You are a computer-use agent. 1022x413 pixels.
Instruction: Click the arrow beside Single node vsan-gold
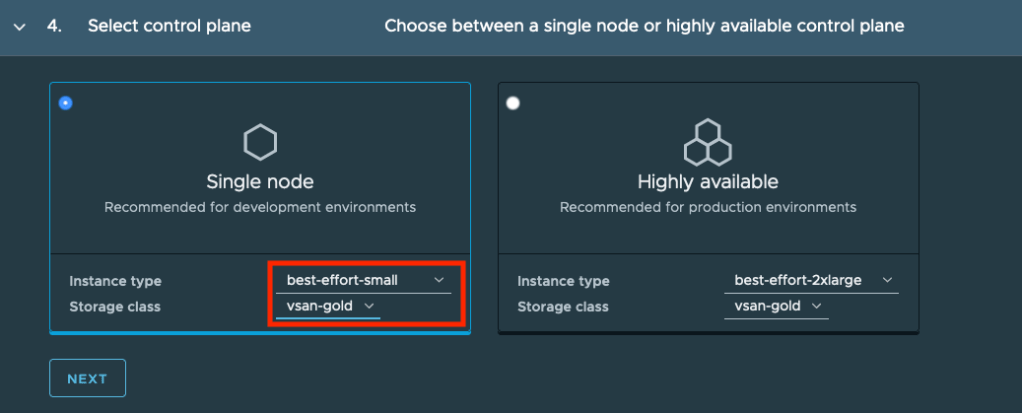369,306
